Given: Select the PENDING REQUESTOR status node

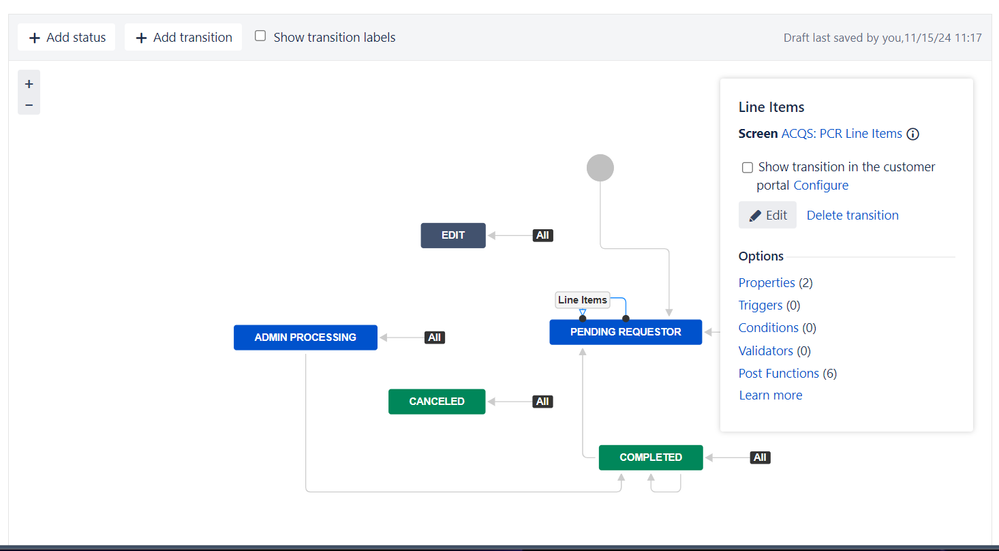Looking at the screenshot, I should click(626, 332).
